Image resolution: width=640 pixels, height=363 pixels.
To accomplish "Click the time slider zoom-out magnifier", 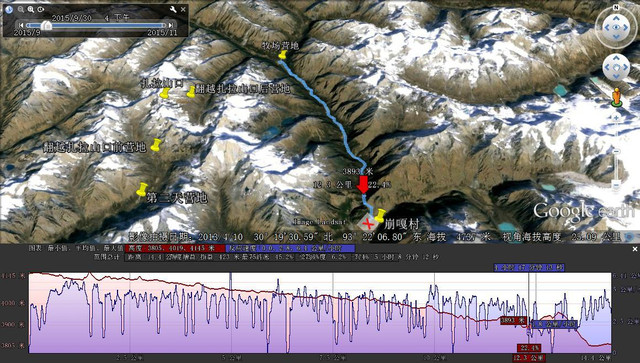I will tap(20, 9).
